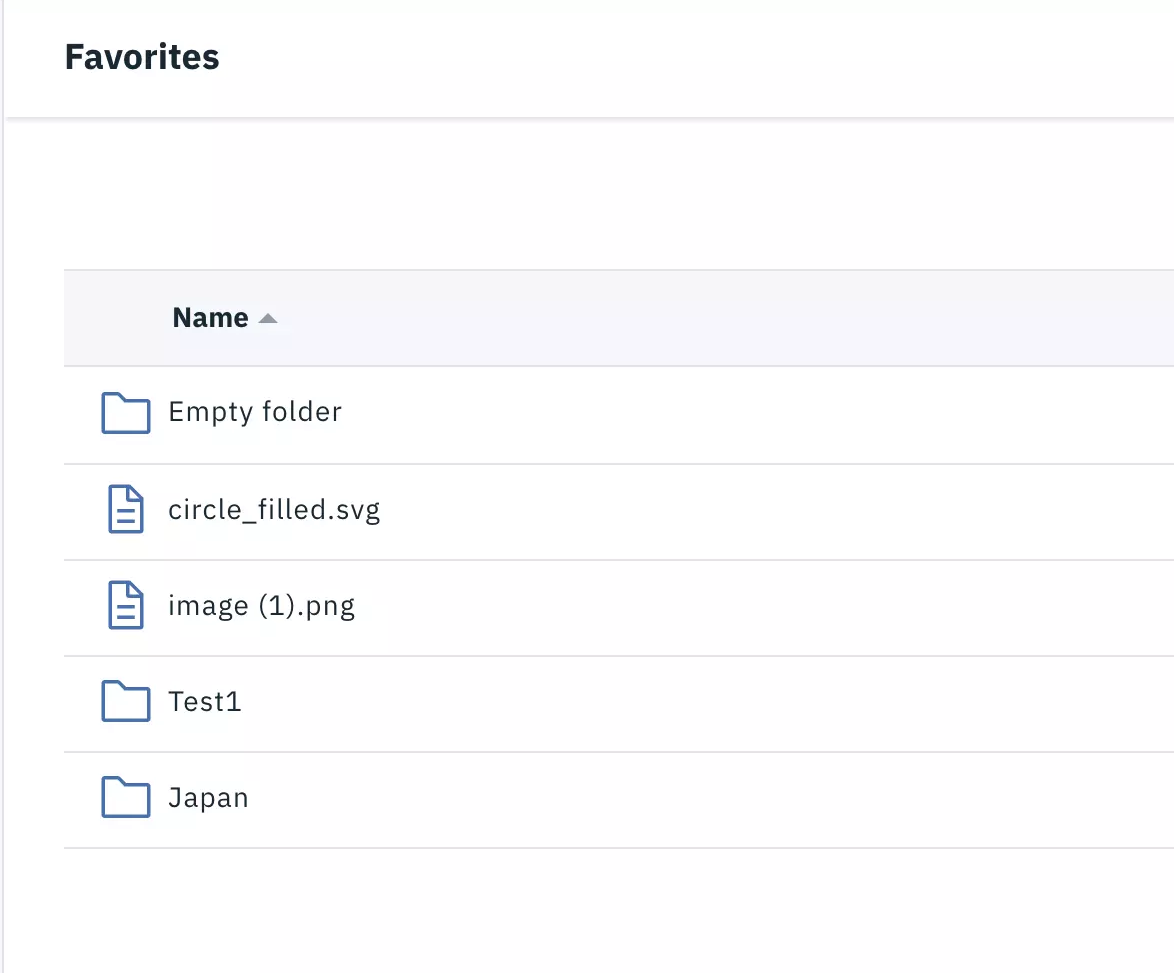Select the circle_filled.svg row
This screenshot has height=973, width=1174.
tap(274, 509)
